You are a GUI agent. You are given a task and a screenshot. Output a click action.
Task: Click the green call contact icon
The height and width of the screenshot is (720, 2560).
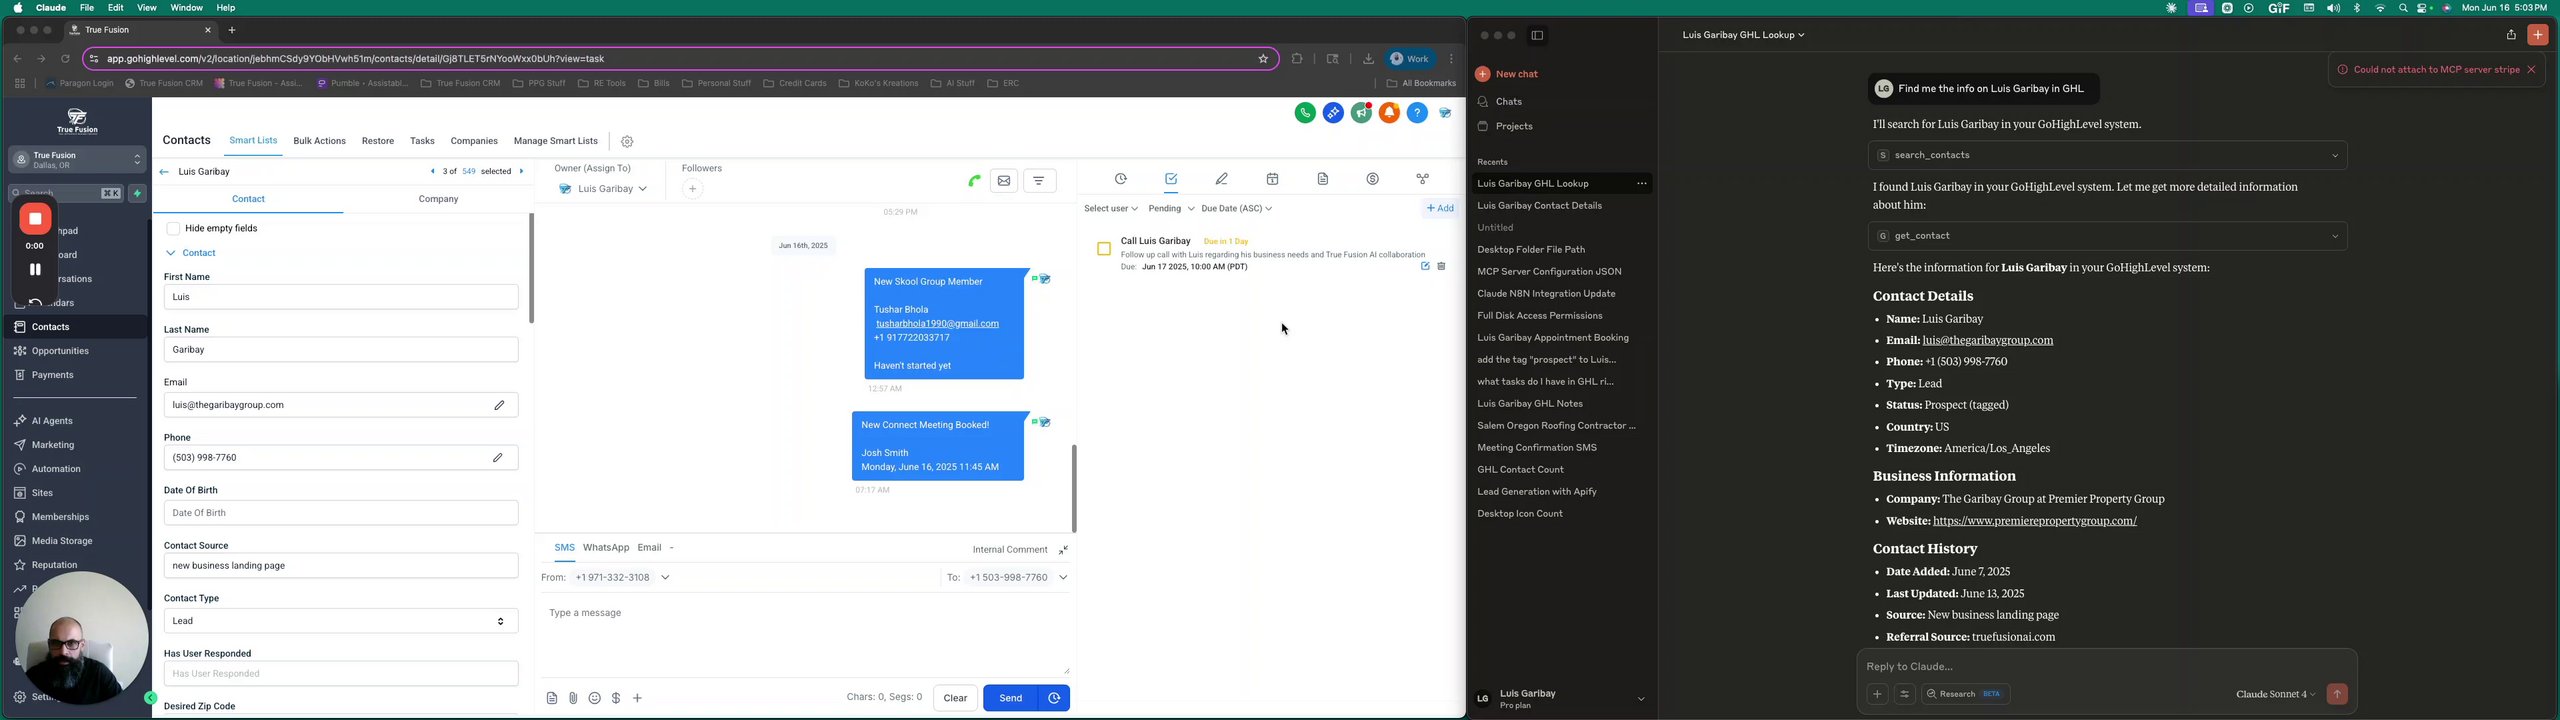[974, 181]
